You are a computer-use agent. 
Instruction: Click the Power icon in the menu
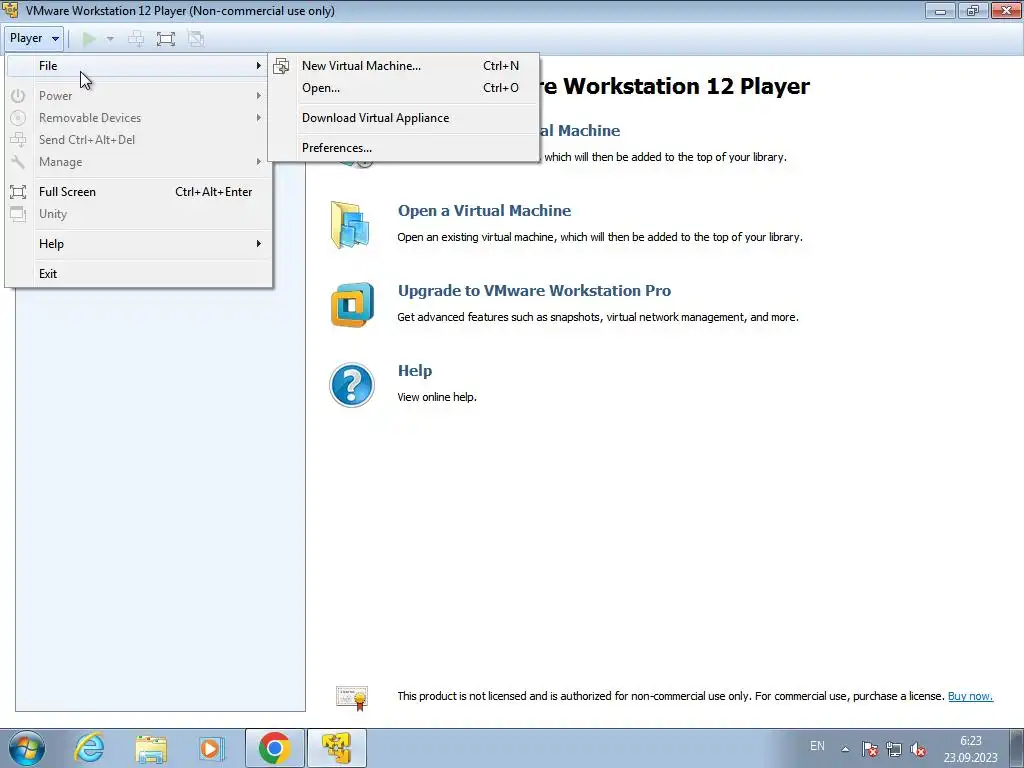pyautogui.click(x=18, y=96)
